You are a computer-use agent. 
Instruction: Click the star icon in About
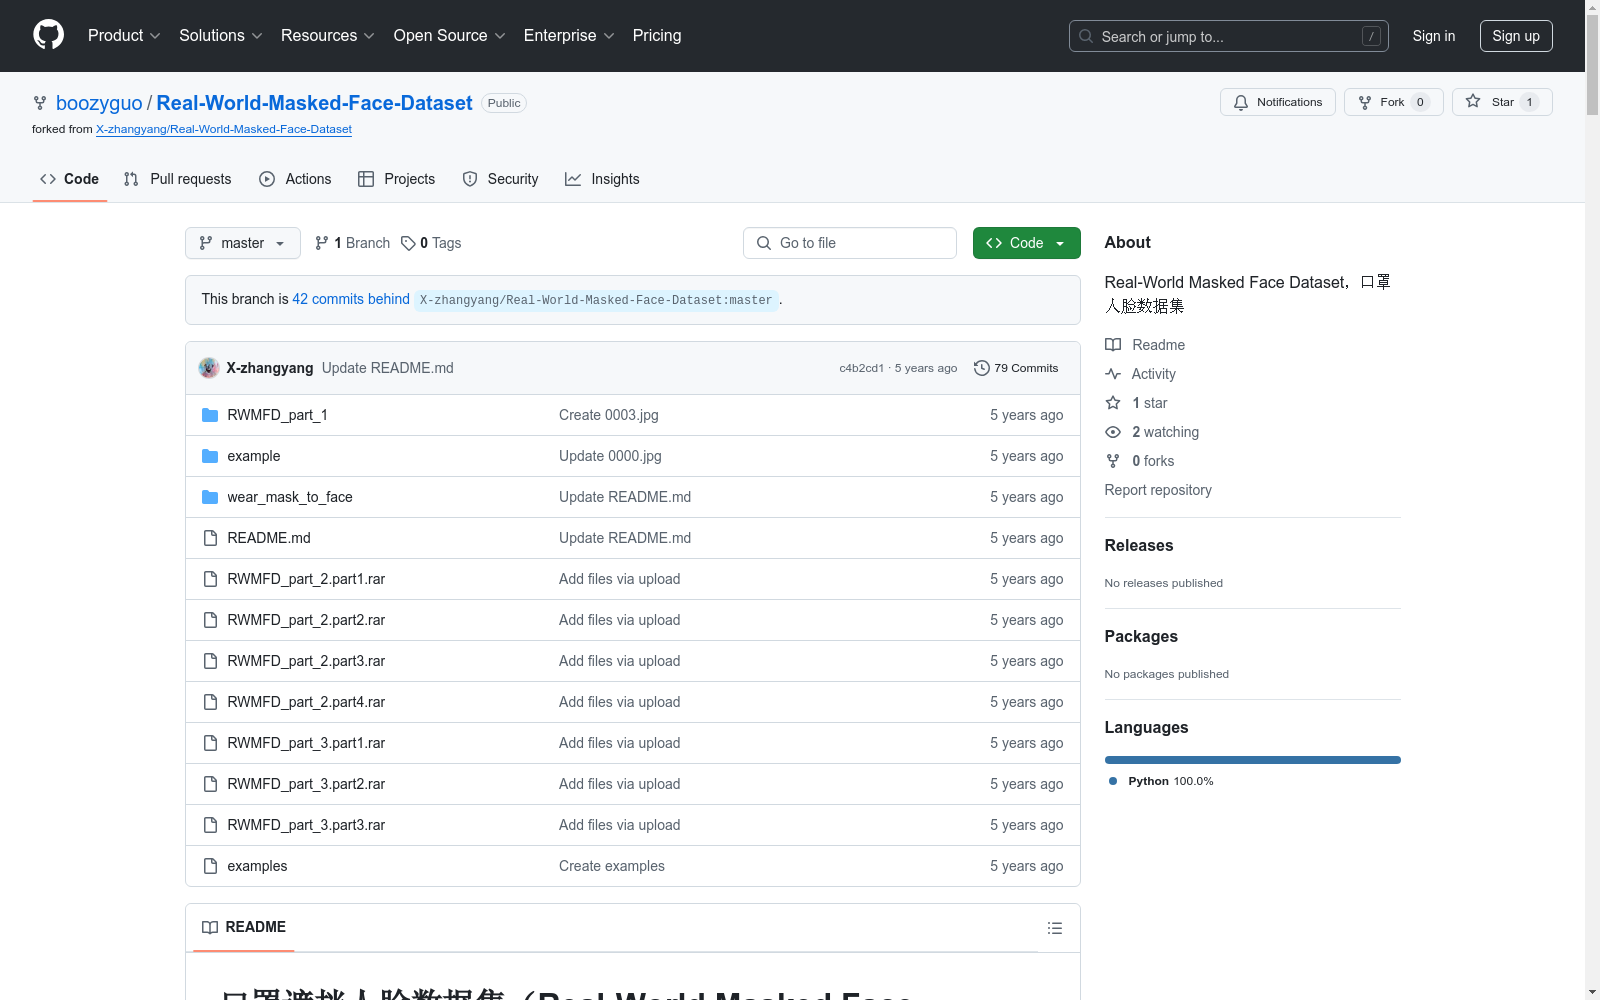1113,403
